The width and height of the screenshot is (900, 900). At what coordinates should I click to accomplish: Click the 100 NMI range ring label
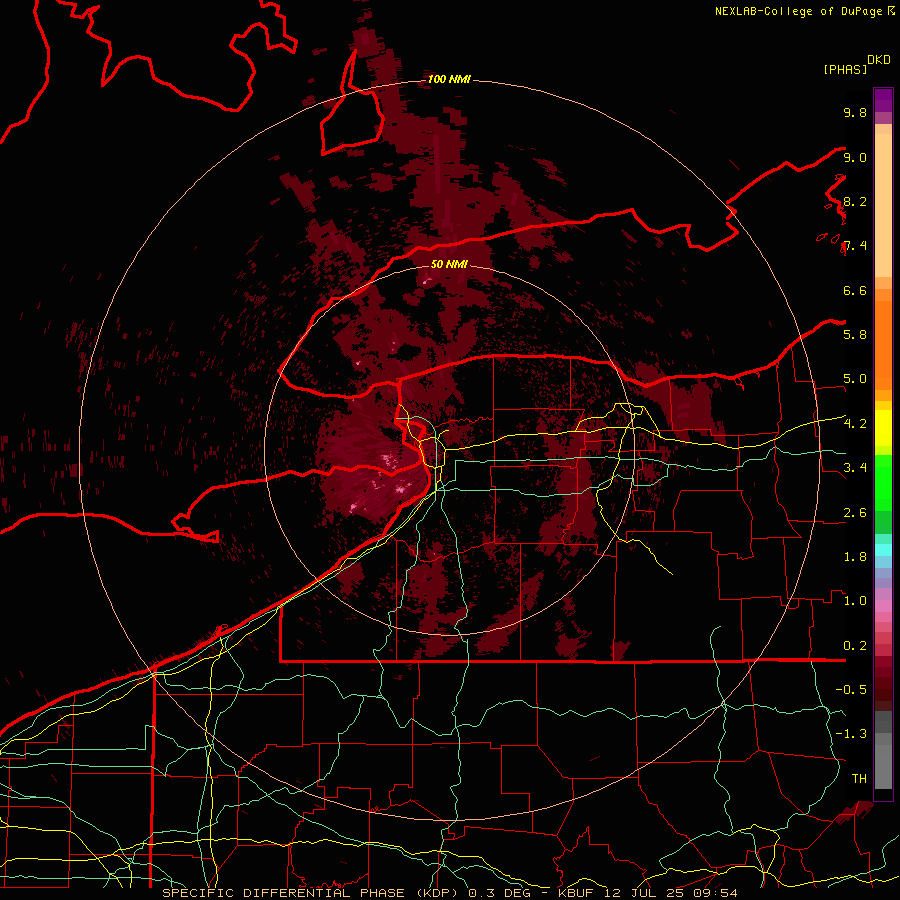click(x=449, y=79)
